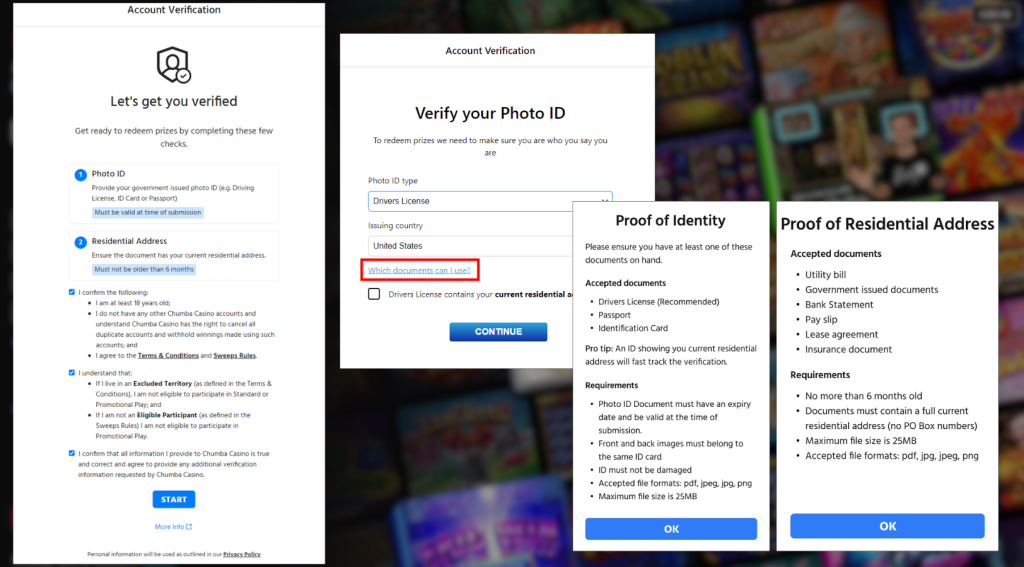The width and height of the screenshot is (1024, 567).
Task: Open the "Which documents can I use?" link
Action: pyautogui.click(x=419, y=270)
